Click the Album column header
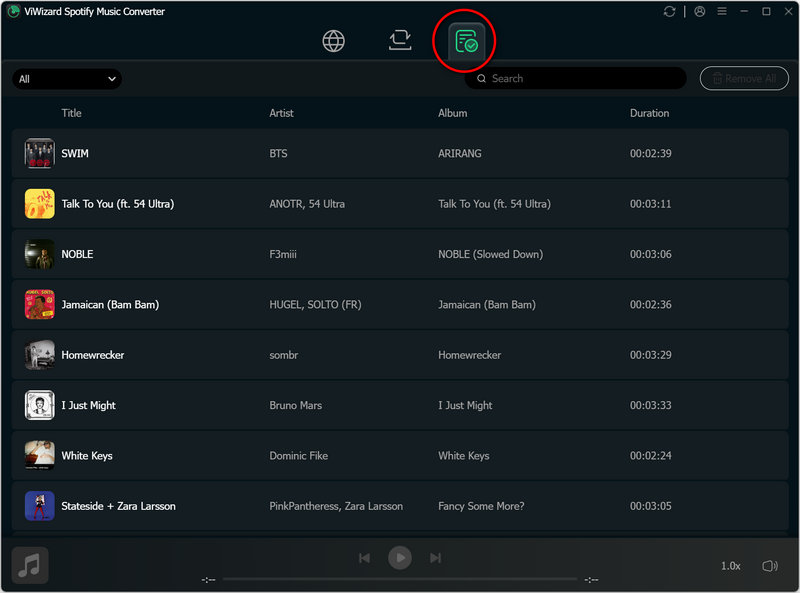 click(x=452, y=113)
